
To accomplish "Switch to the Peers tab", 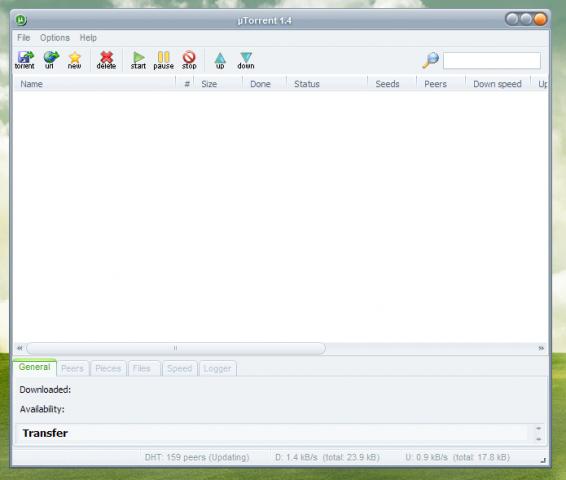I will tap(72, 368).
